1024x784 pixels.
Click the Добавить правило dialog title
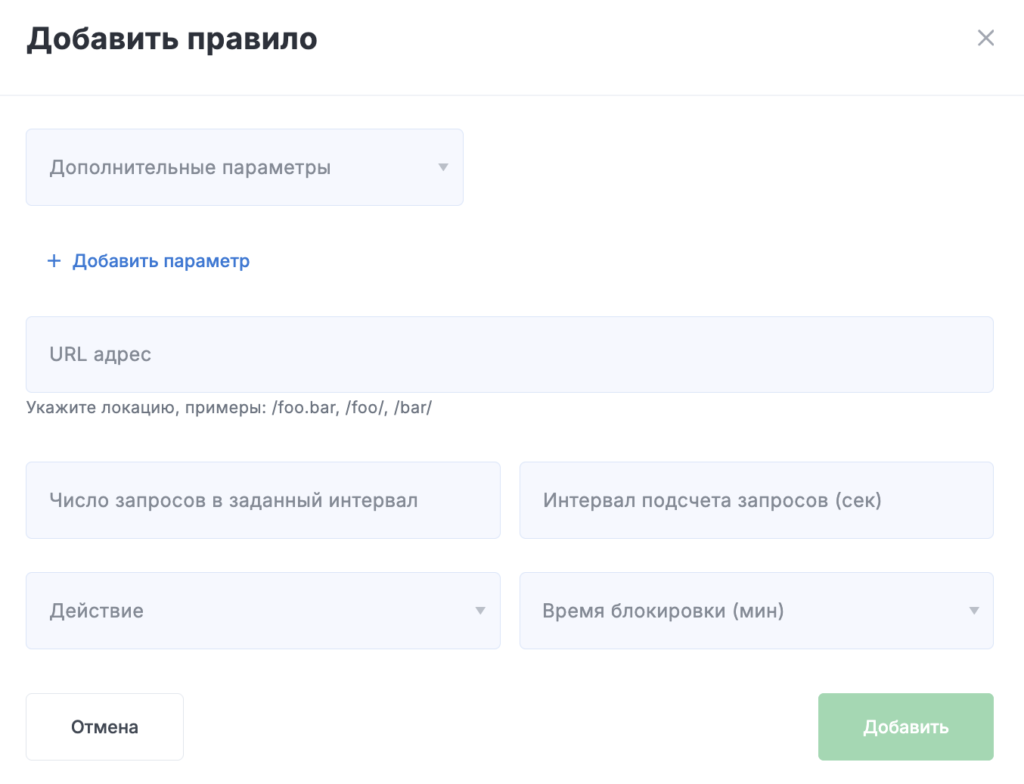click(x=171, y=39)
